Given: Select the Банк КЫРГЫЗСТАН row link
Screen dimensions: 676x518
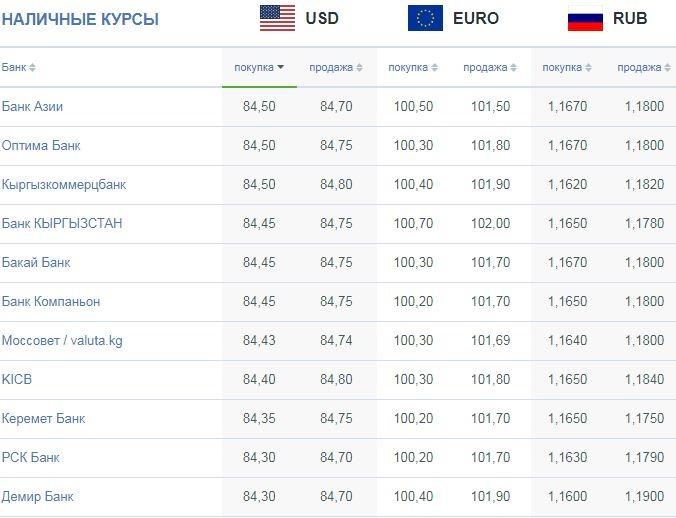Looking at the screenshot, I should (x=62, y=224).
